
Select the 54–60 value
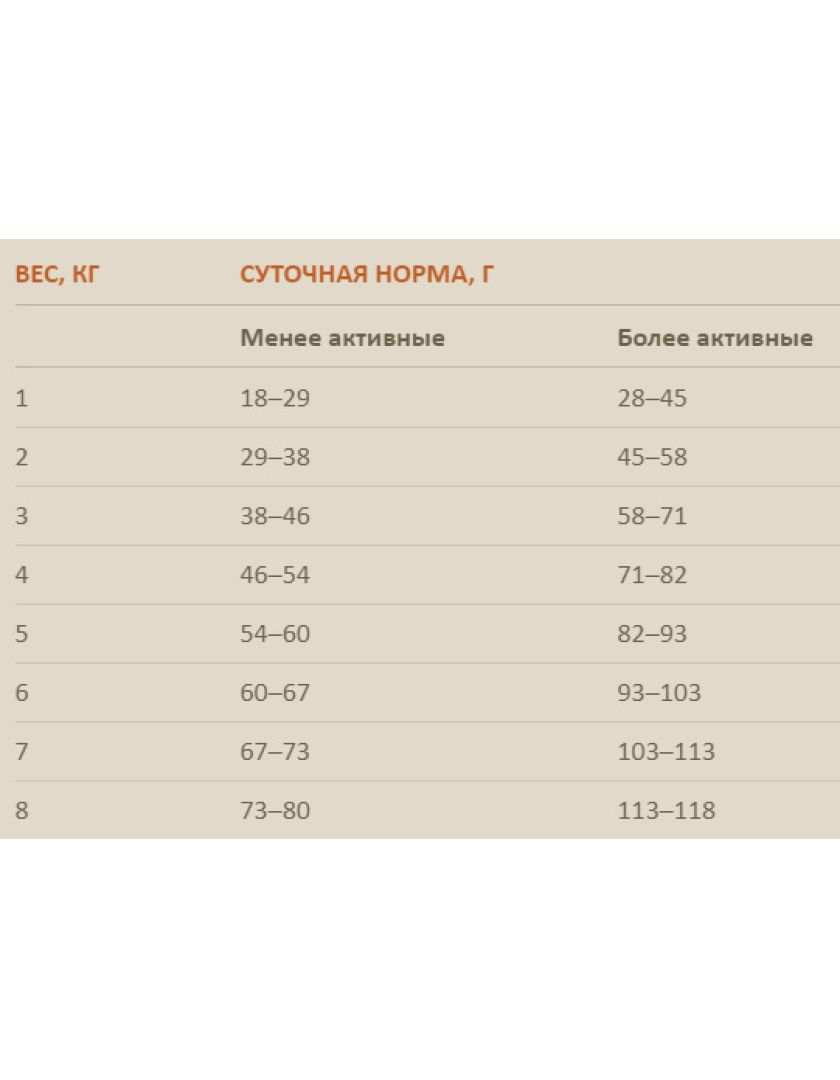pos(275,634)
